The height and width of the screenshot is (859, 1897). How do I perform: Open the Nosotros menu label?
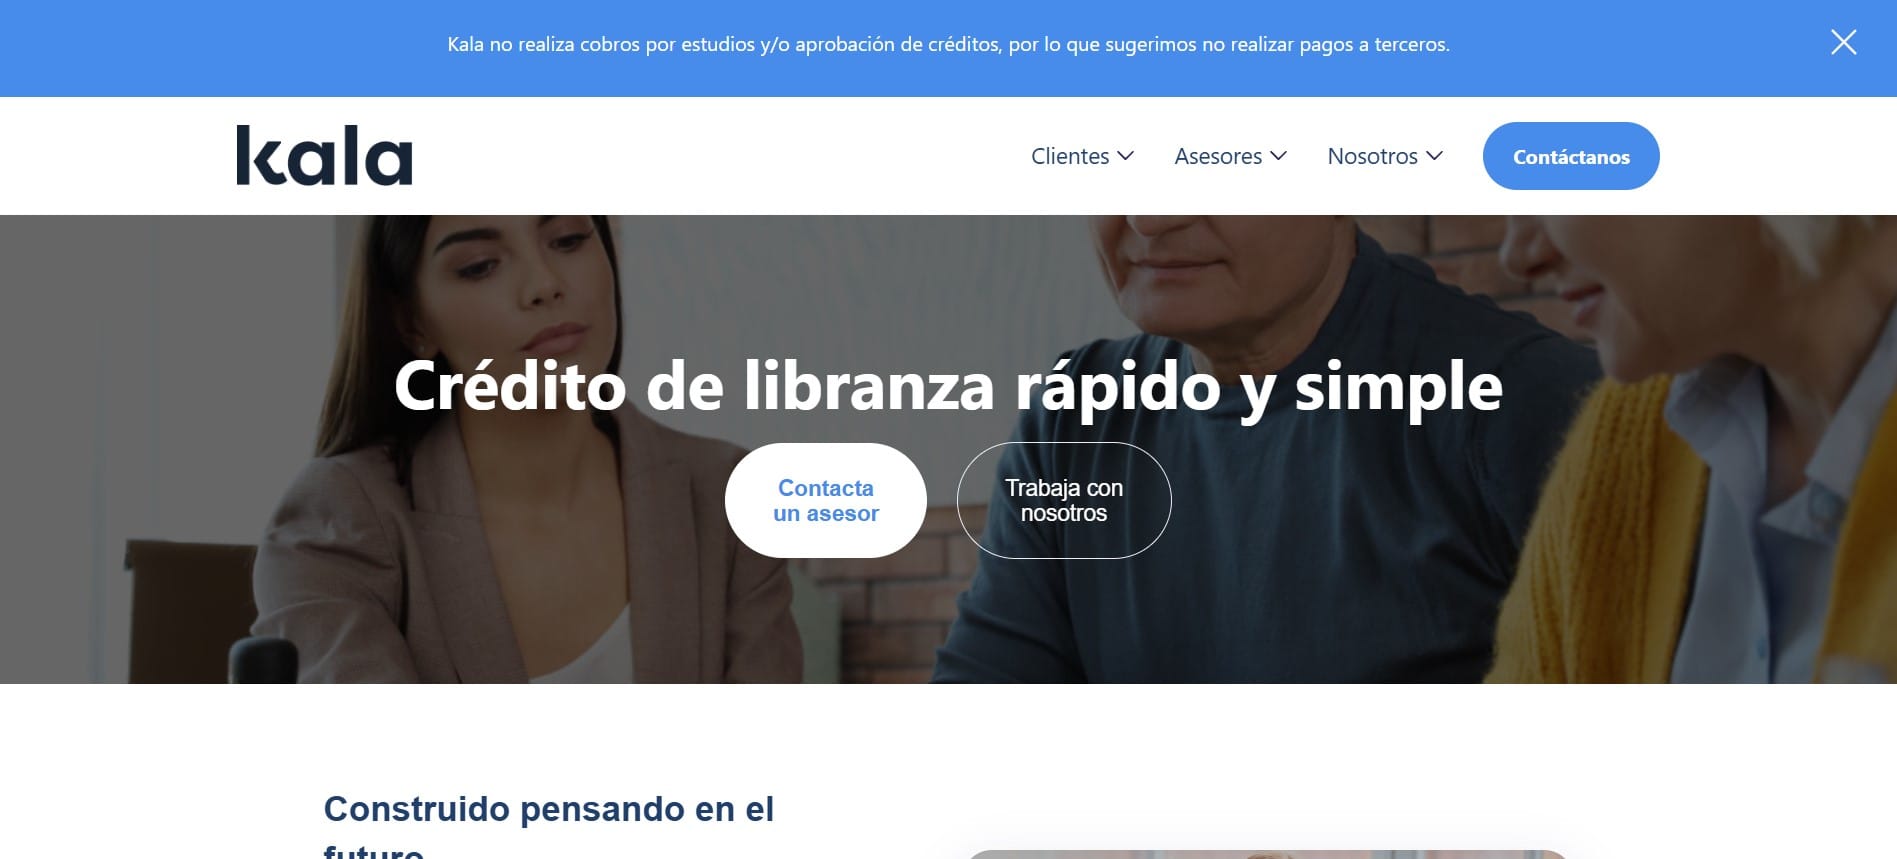(x=1372, y=156)
